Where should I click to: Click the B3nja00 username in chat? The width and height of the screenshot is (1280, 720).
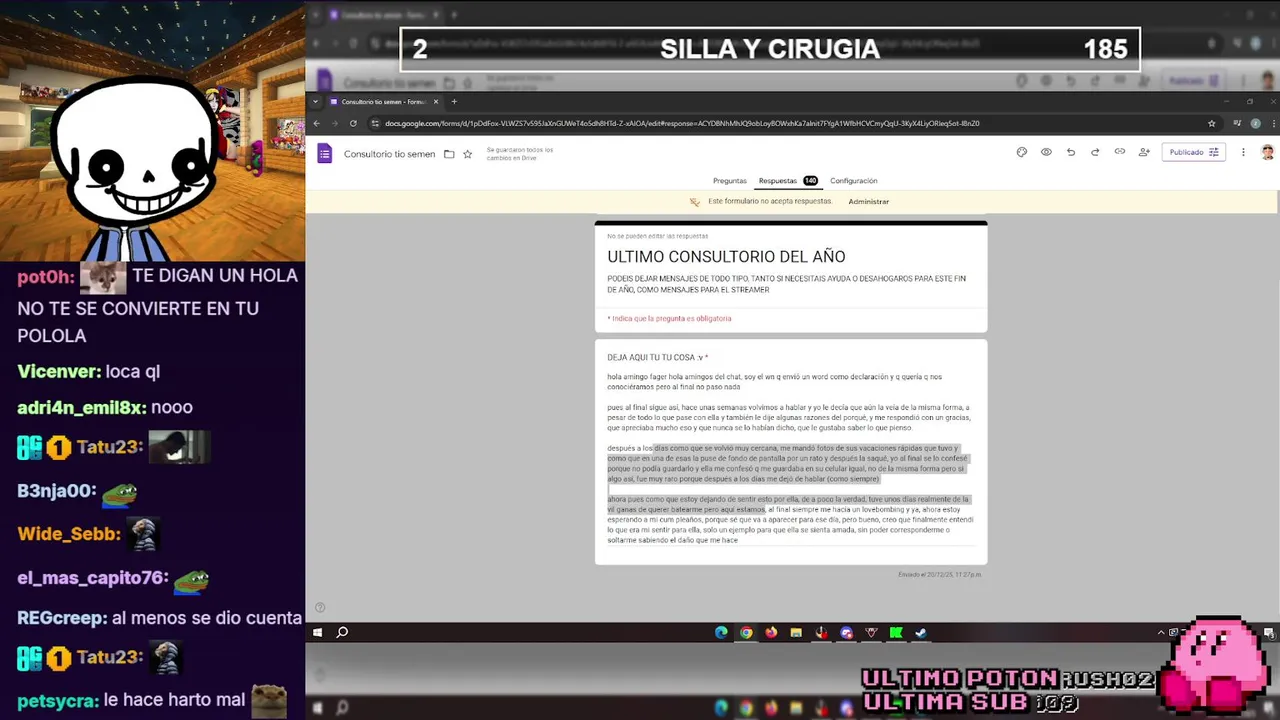pos(57,490)
